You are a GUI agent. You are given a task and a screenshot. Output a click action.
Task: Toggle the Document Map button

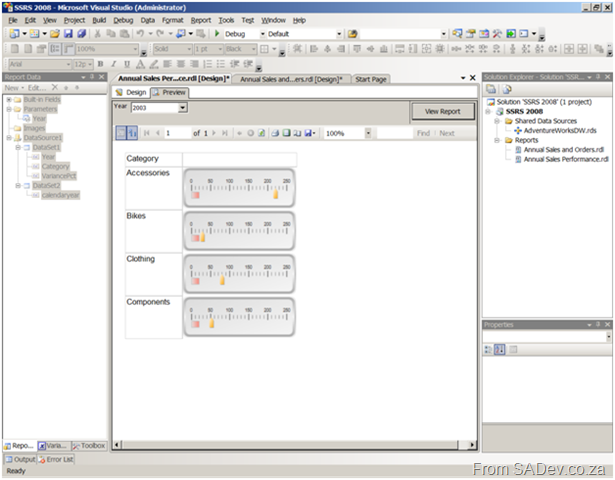121,133
